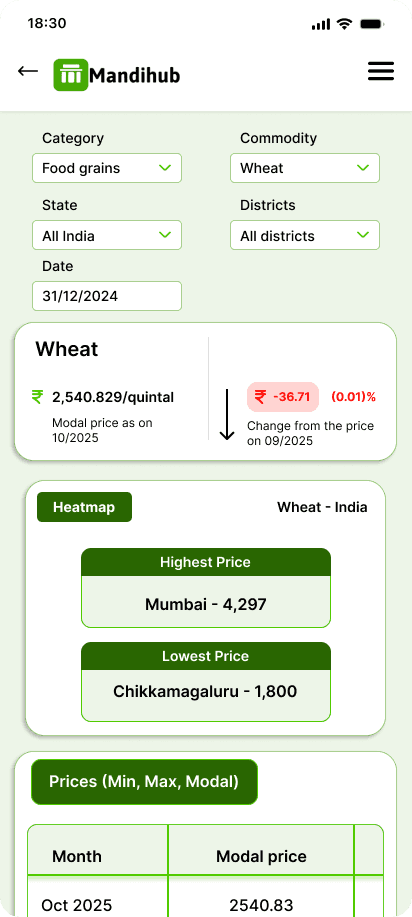Tap the cellular signal bars icon
The height and width of the screenshot is (917, 412).
point(321,24)
